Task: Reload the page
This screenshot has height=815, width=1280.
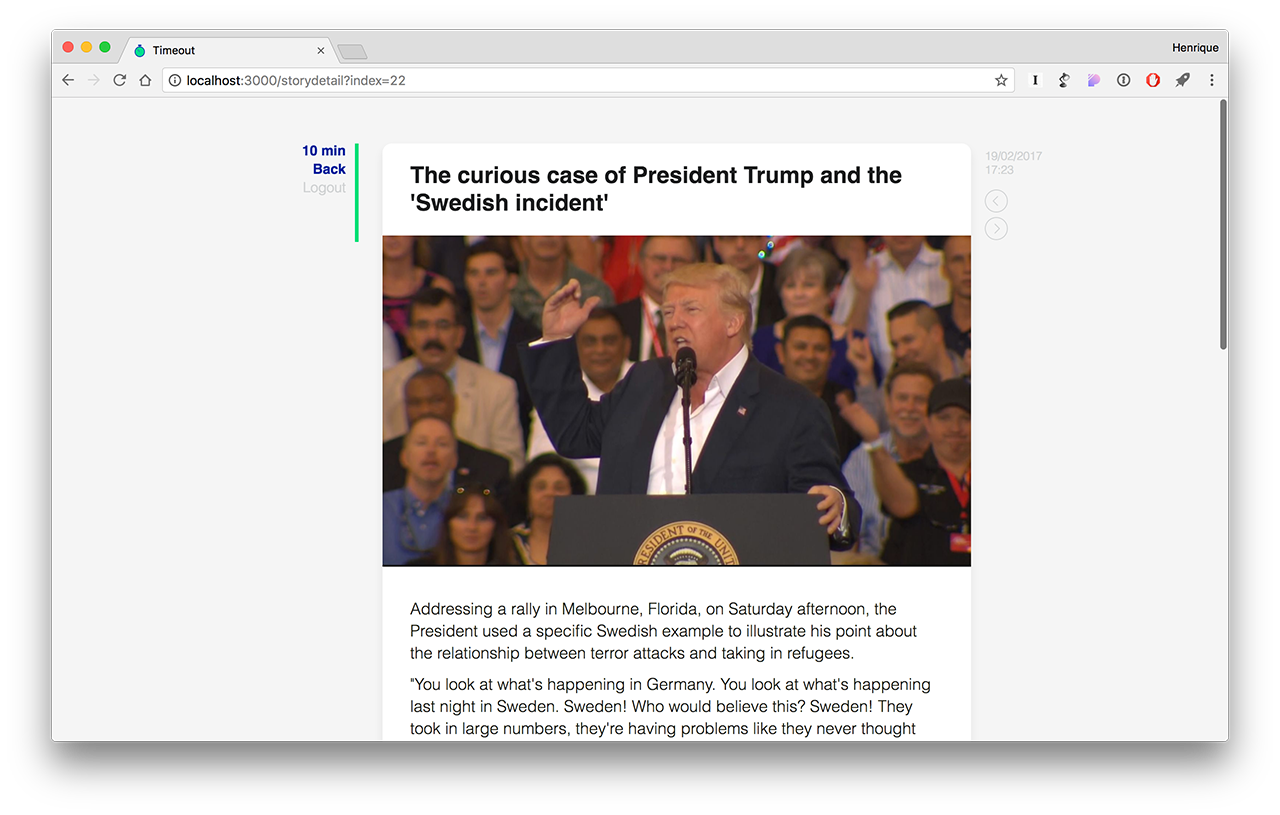Action: pyautogui.click(x=119, y=80)
